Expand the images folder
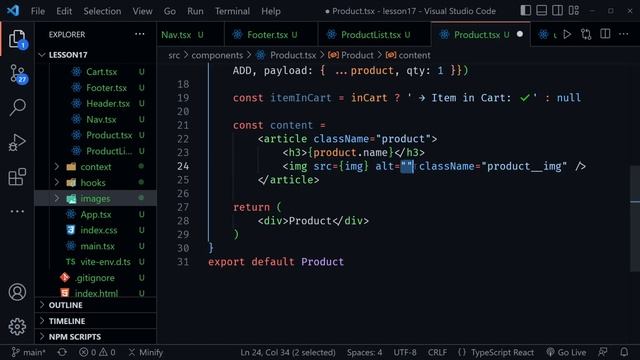The height and width of the screenshot is (360, 640). 96,199
